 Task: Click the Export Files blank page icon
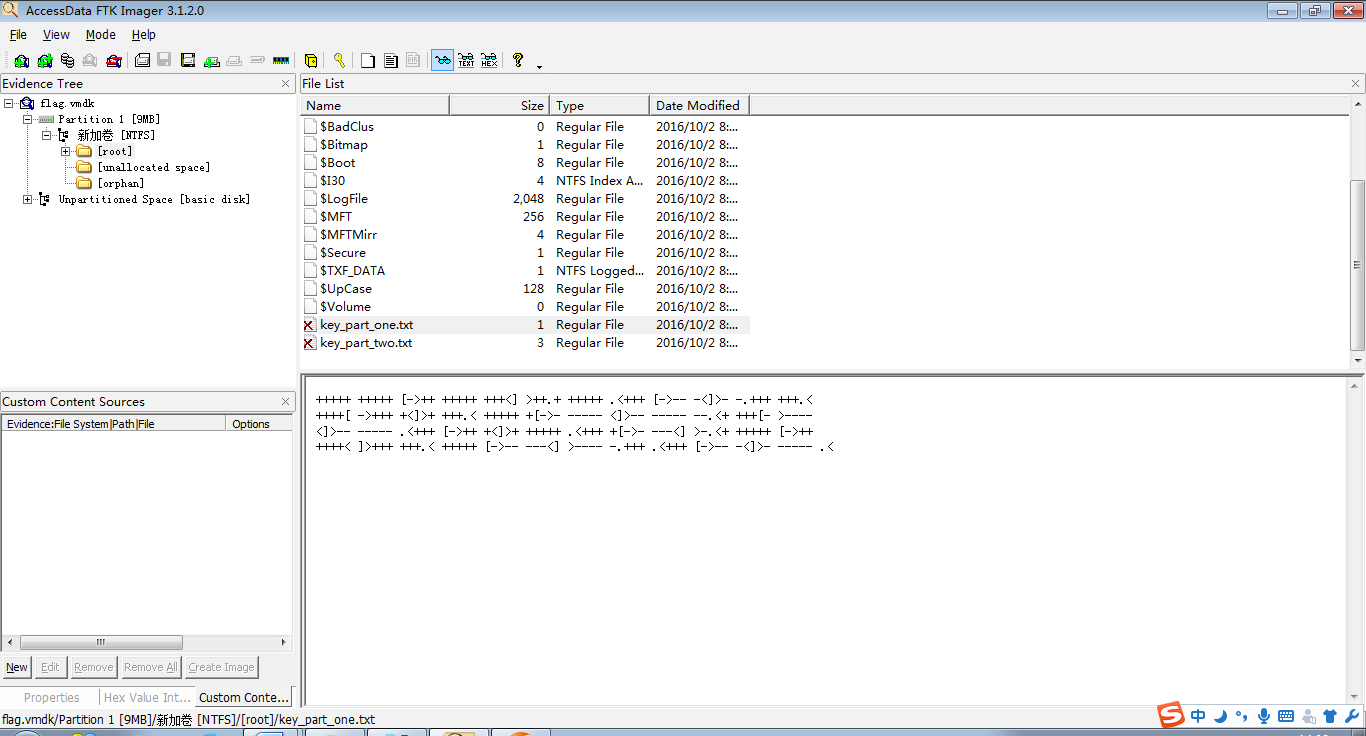[368, 60]
